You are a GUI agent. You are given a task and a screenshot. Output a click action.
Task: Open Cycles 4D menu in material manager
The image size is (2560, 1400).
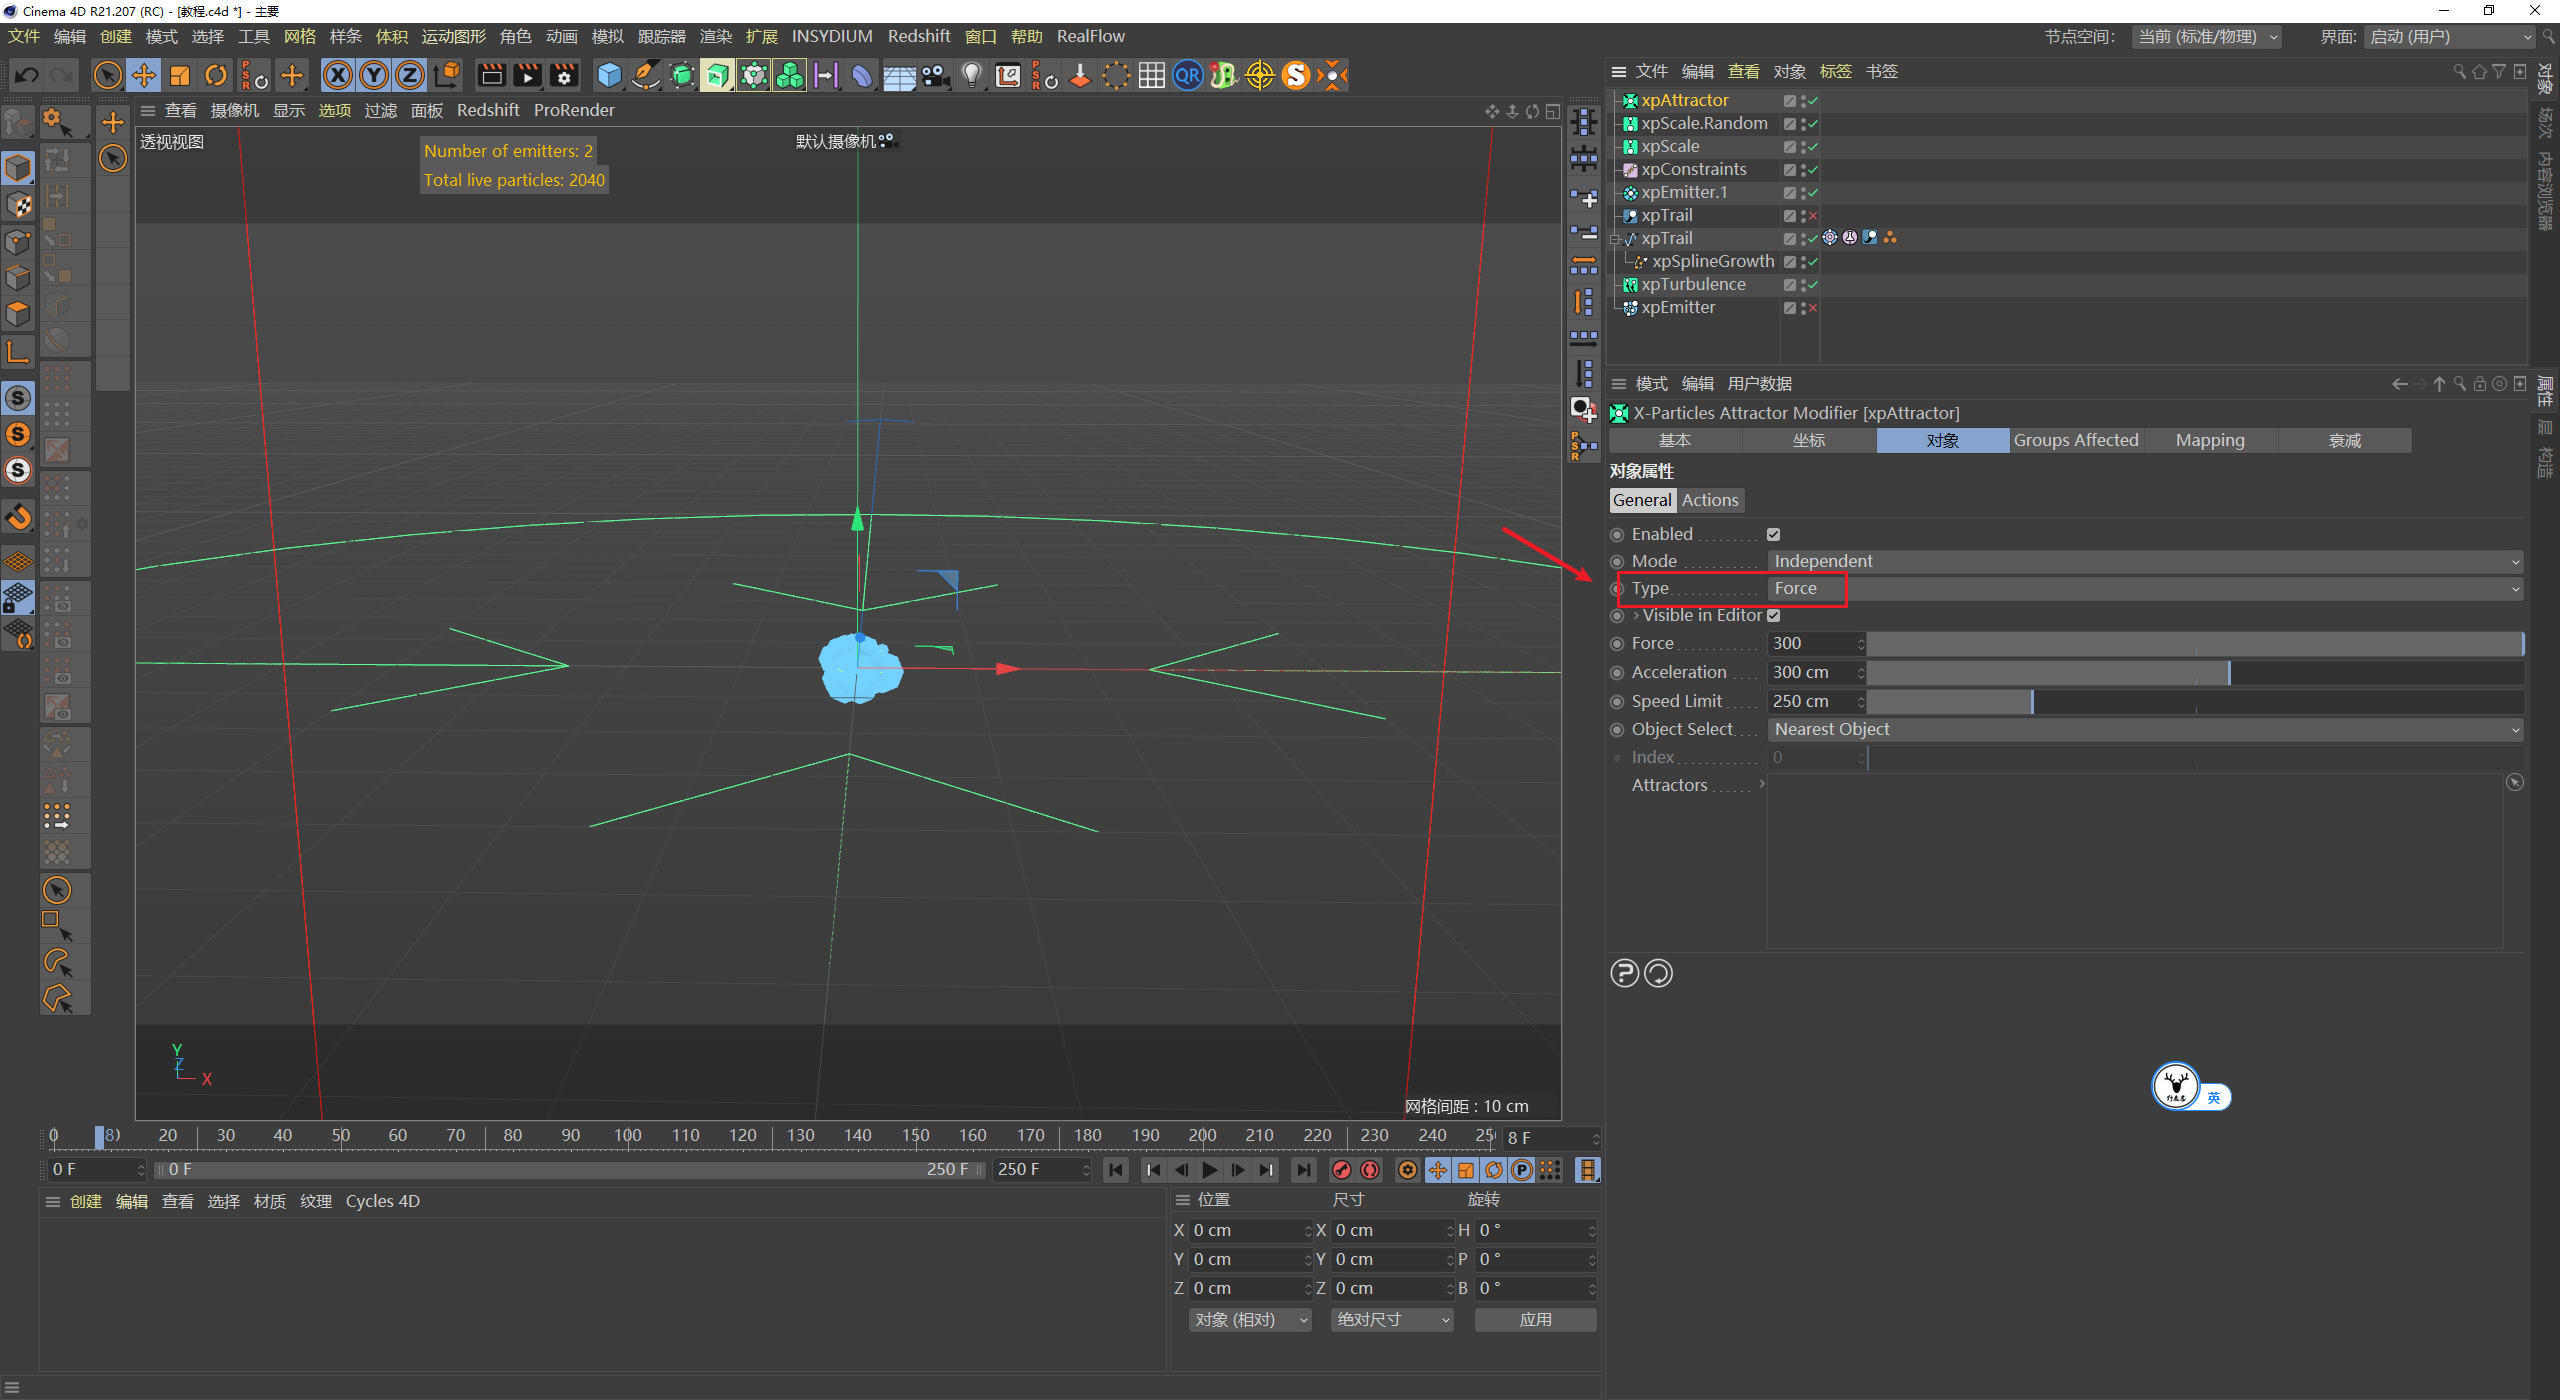point(383,1202)
